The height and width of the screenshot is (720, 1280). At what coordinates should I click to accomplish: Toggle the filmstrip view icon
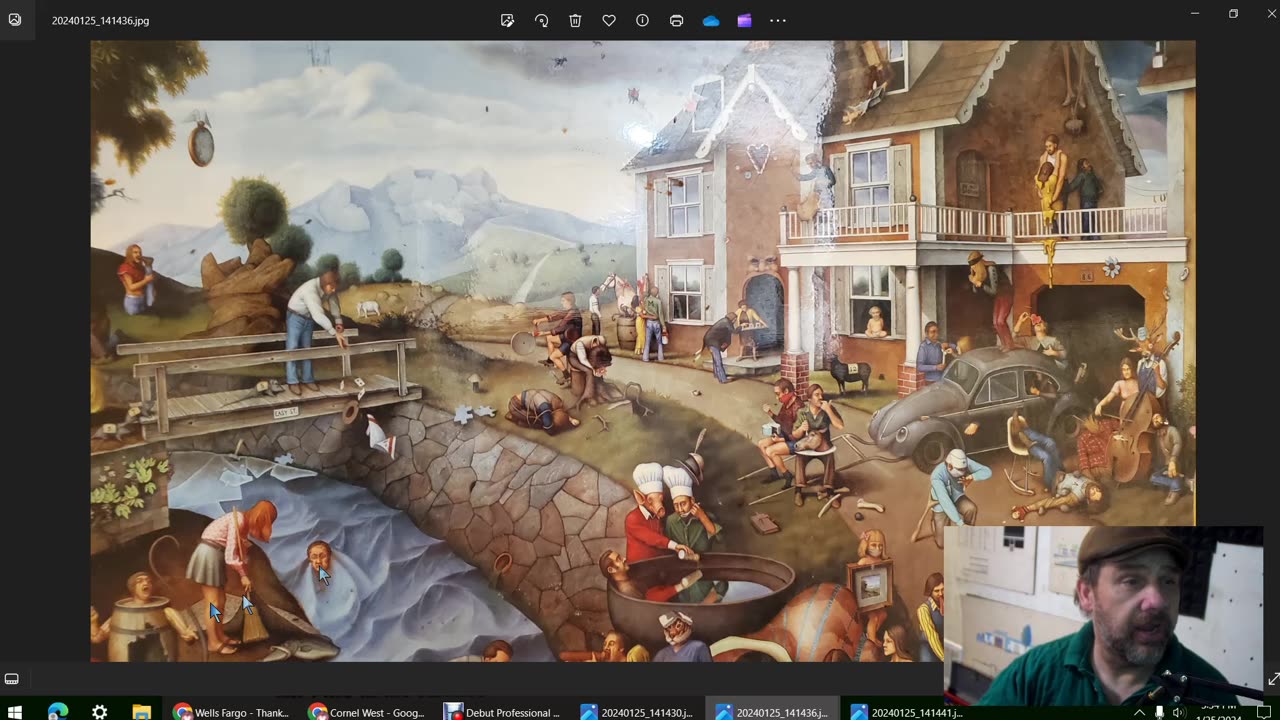[x=12, y=679]
